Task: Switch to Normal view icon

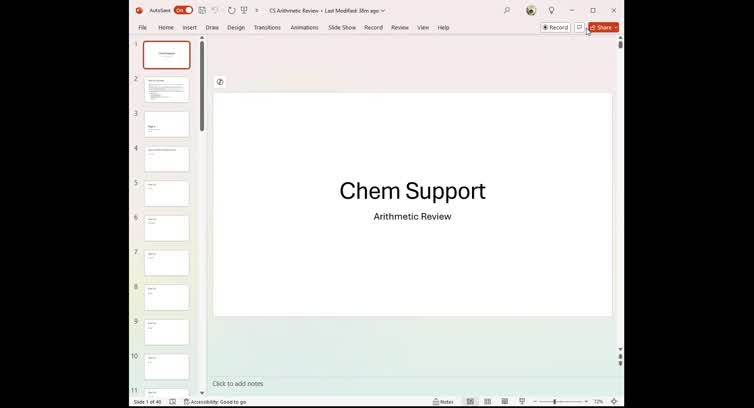Action: pyautogui.click(x=470, y=401)
